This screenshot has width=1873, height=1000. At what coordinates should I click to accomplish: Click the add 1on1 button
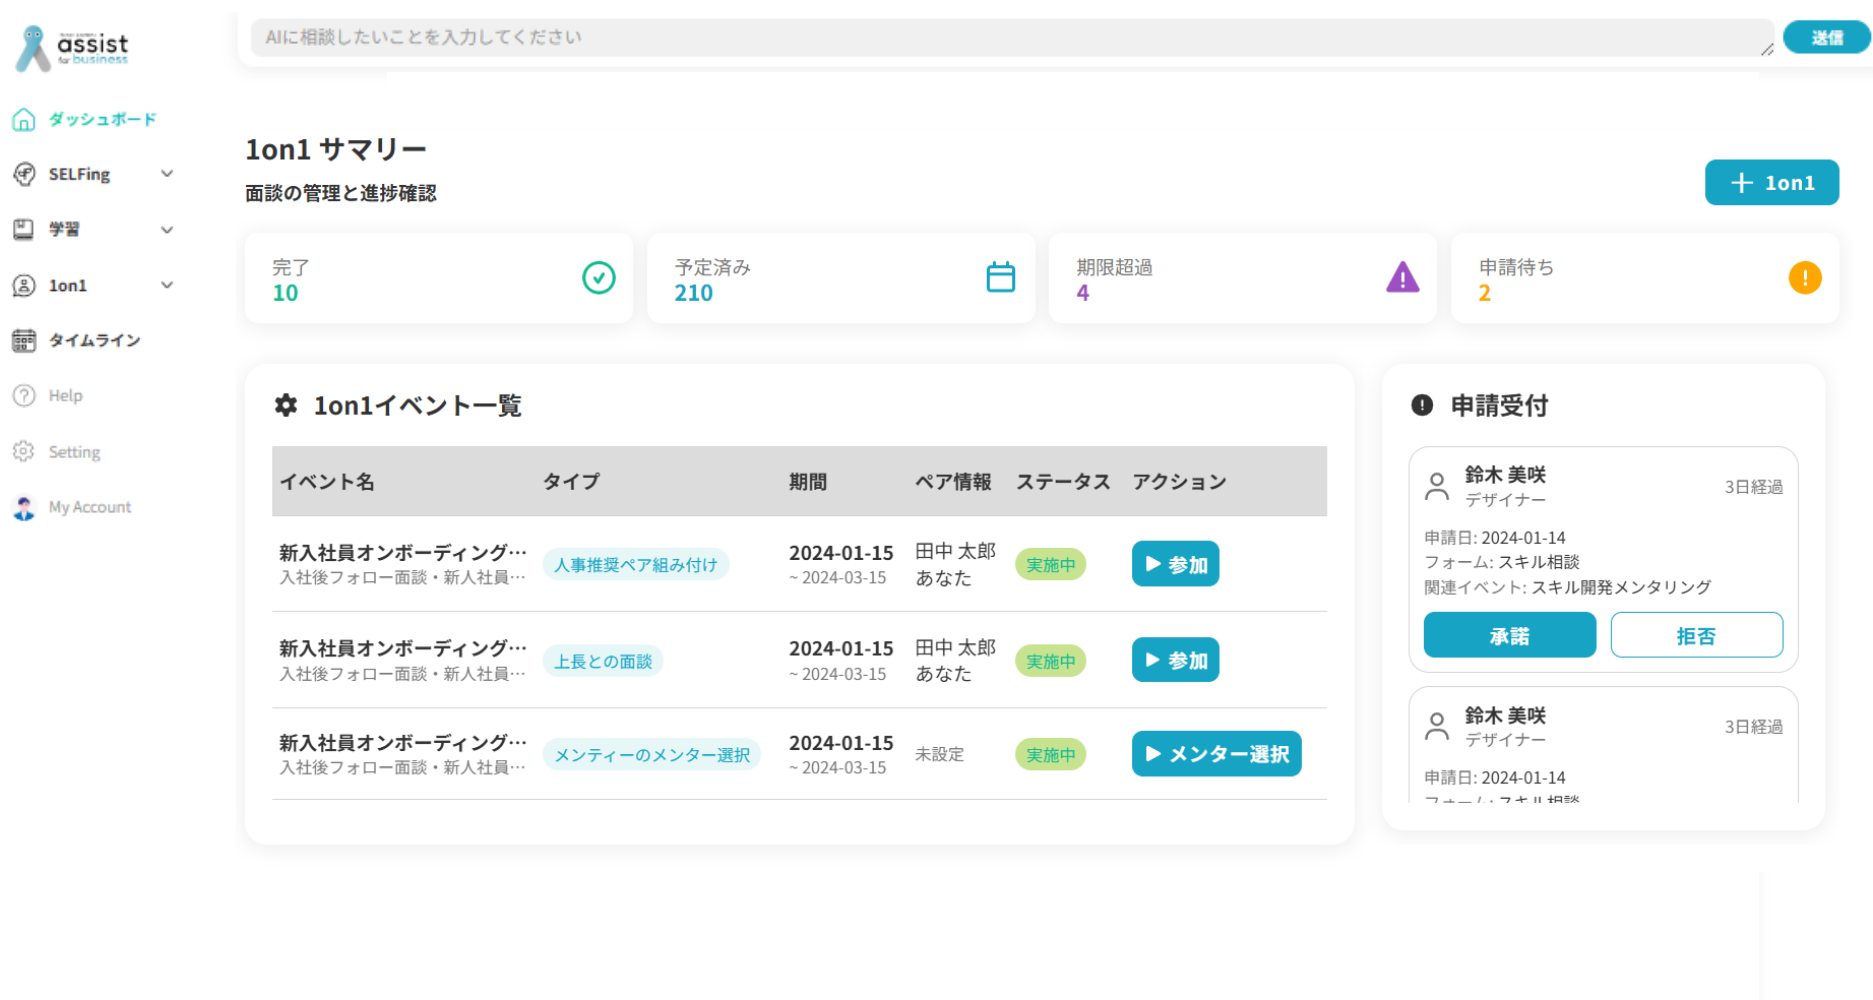(x=1771, y=183)
